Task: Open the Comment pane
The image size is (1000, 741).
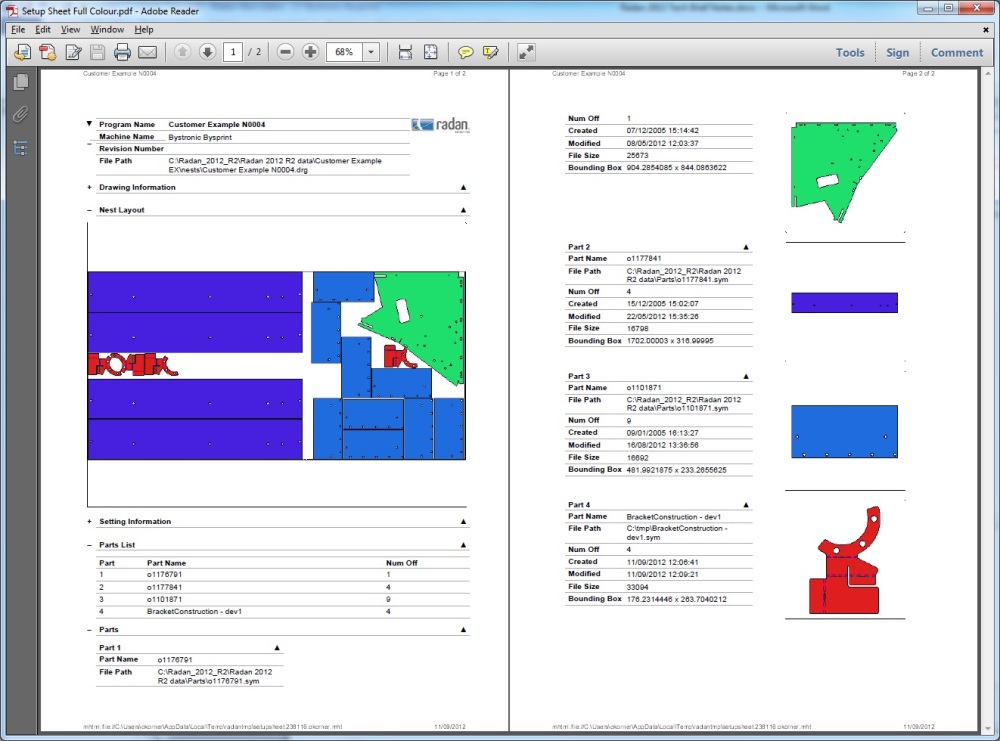Action: tap(957, 53)
